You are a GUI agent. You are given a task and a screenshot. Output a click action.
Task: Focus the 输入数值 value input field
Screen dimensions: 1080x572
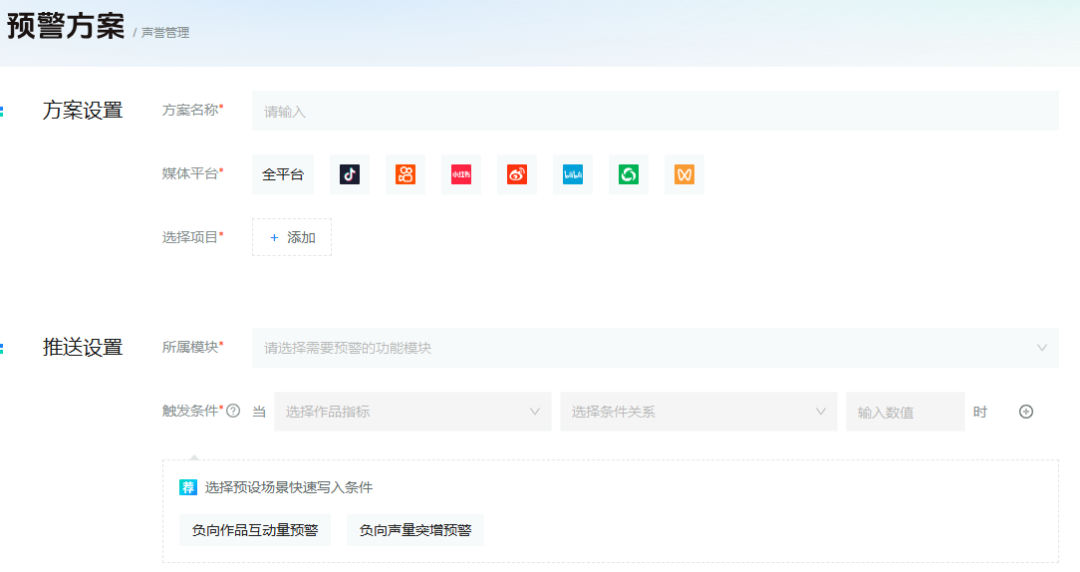tap(905, 411)
